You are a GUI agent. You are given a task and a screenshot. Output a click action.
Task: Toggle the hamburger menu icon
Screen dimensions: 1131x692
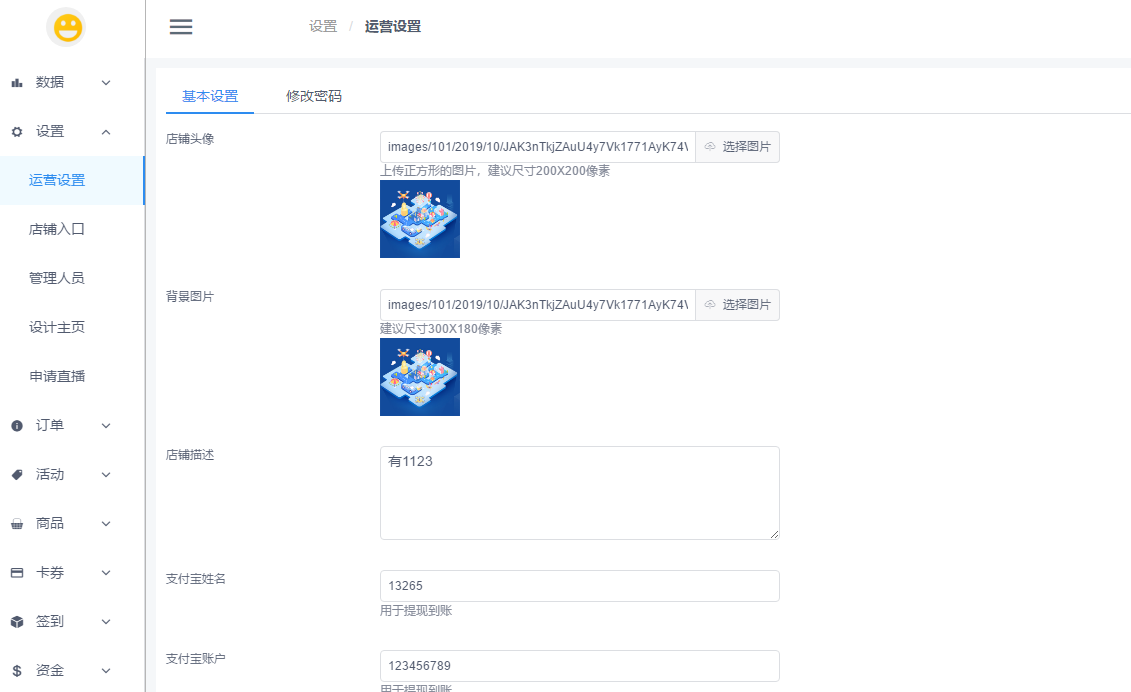coord(181,27)
